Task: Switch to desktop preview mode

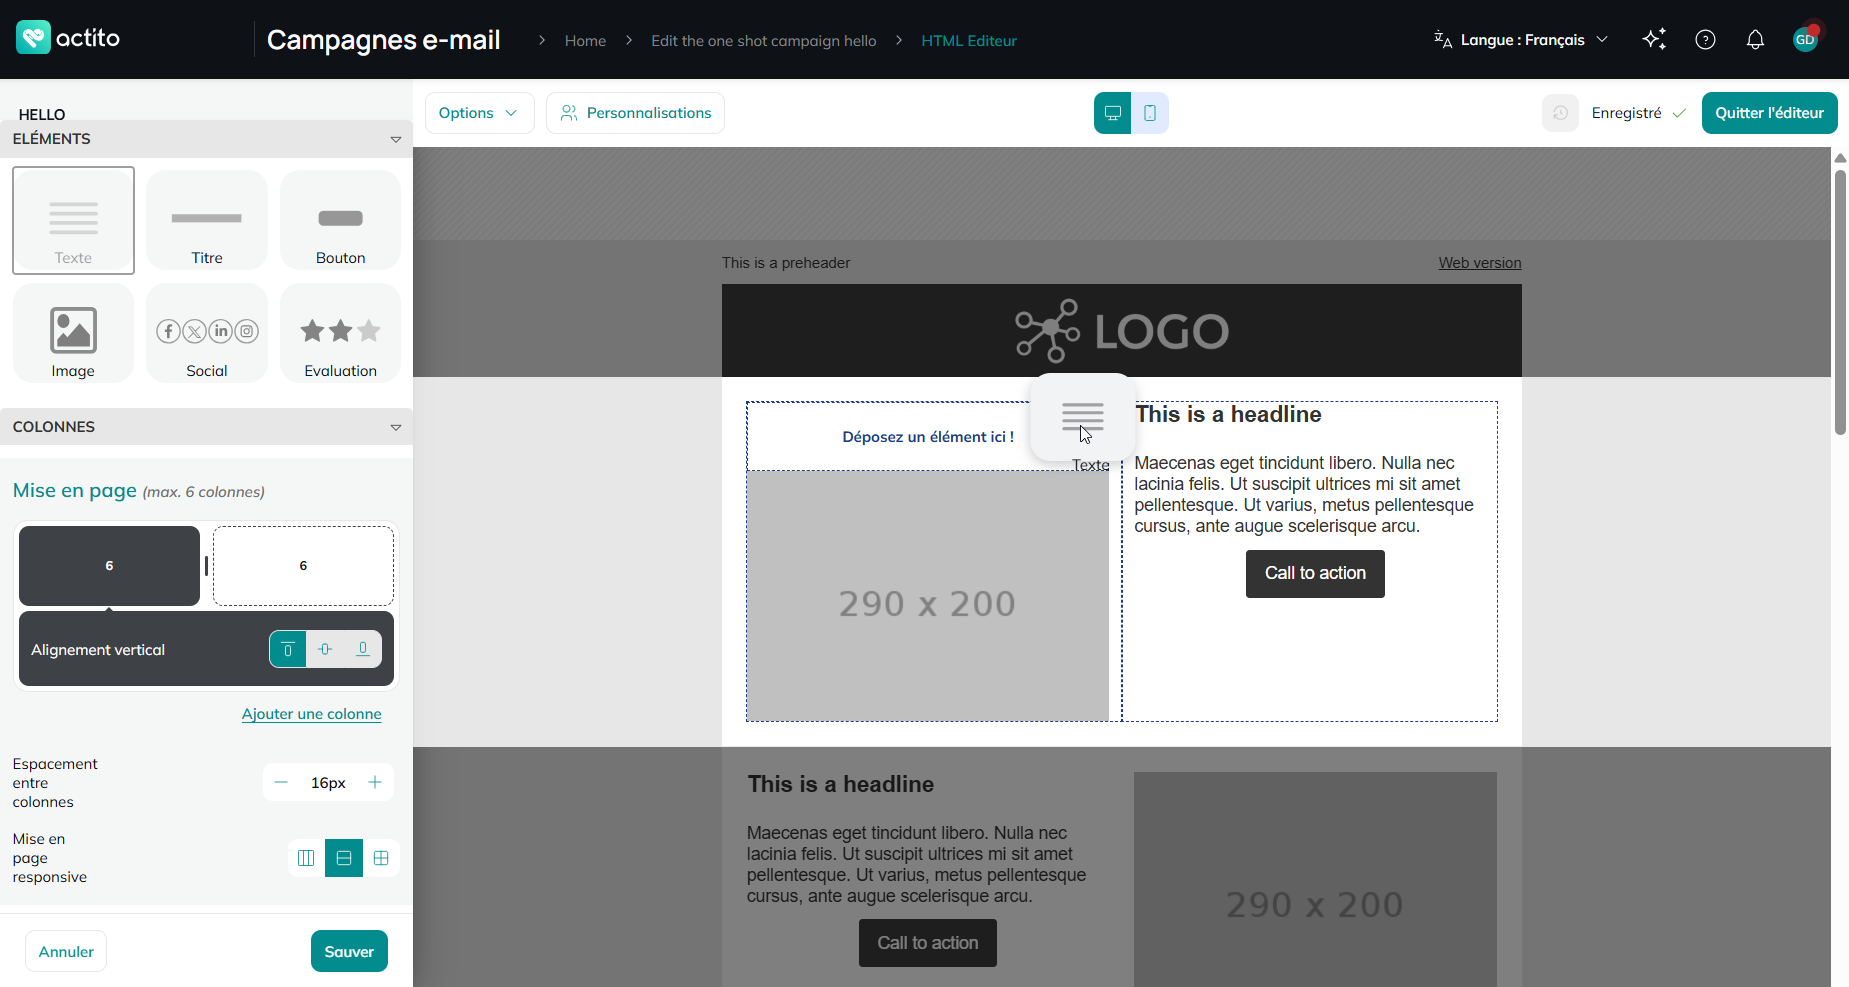Action: pyautogui.click(x=1112, y=113)
